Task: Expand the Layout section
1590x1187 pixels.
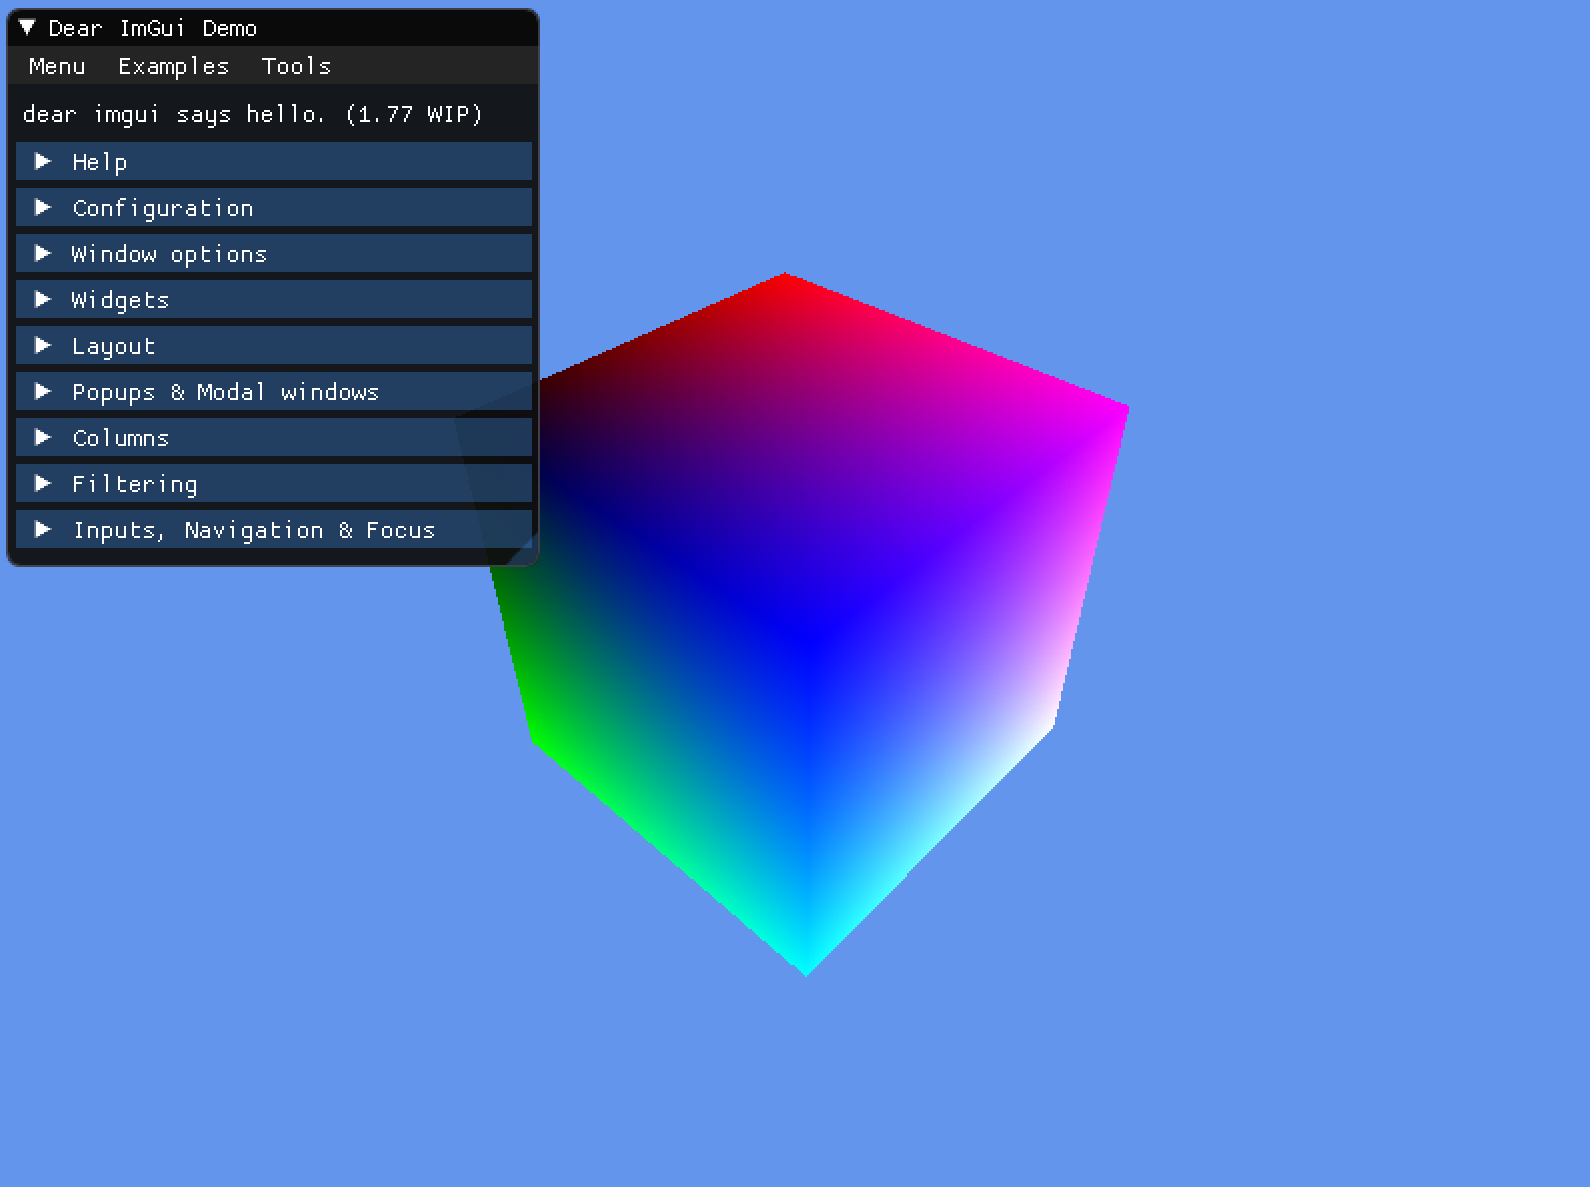Action: (274, 346)
